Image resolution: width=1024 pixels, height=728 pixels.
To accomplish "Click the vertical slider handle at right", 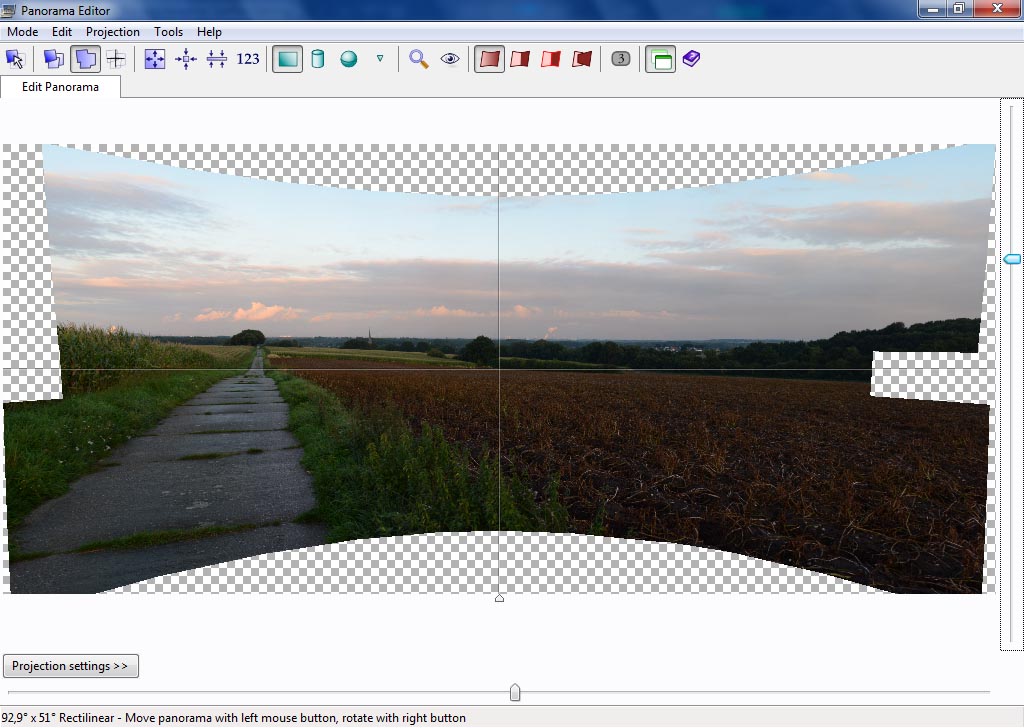I will tap(1012, 259).
